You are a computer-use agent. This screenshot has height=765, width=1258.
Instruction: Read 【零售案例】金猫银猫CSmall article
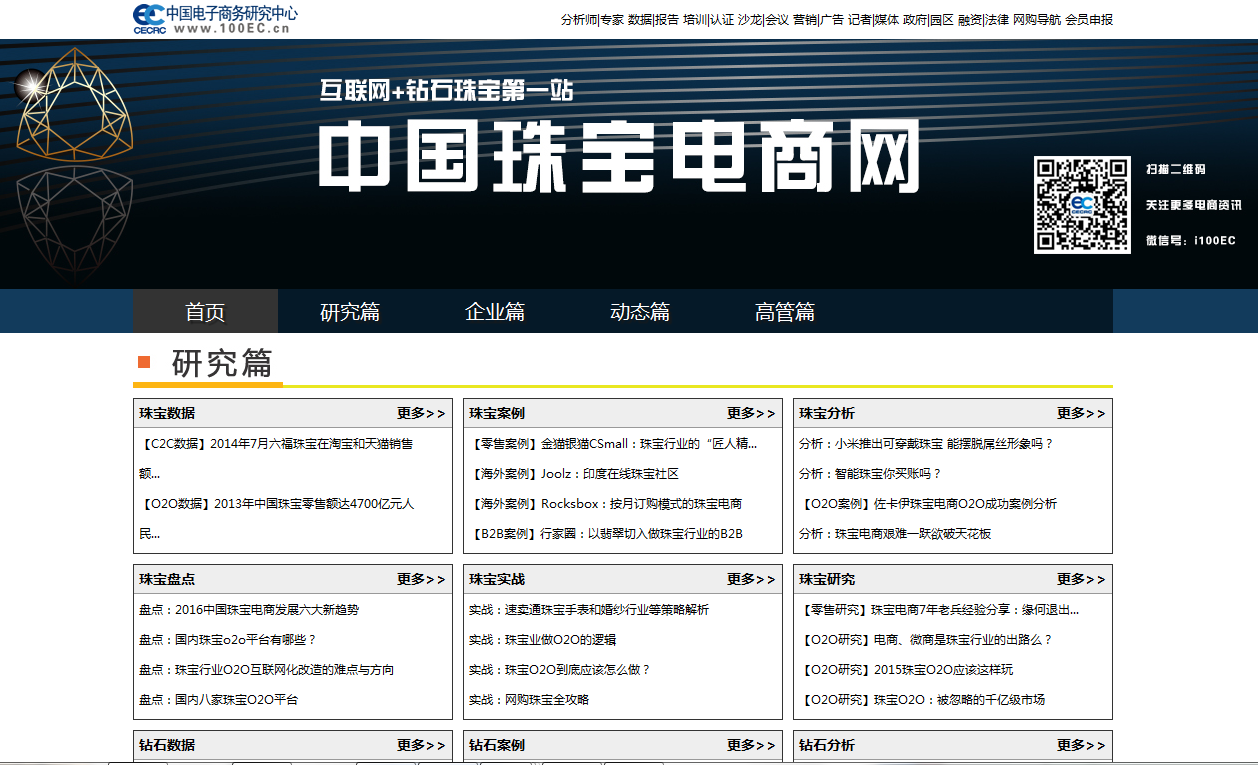[613, 443]
